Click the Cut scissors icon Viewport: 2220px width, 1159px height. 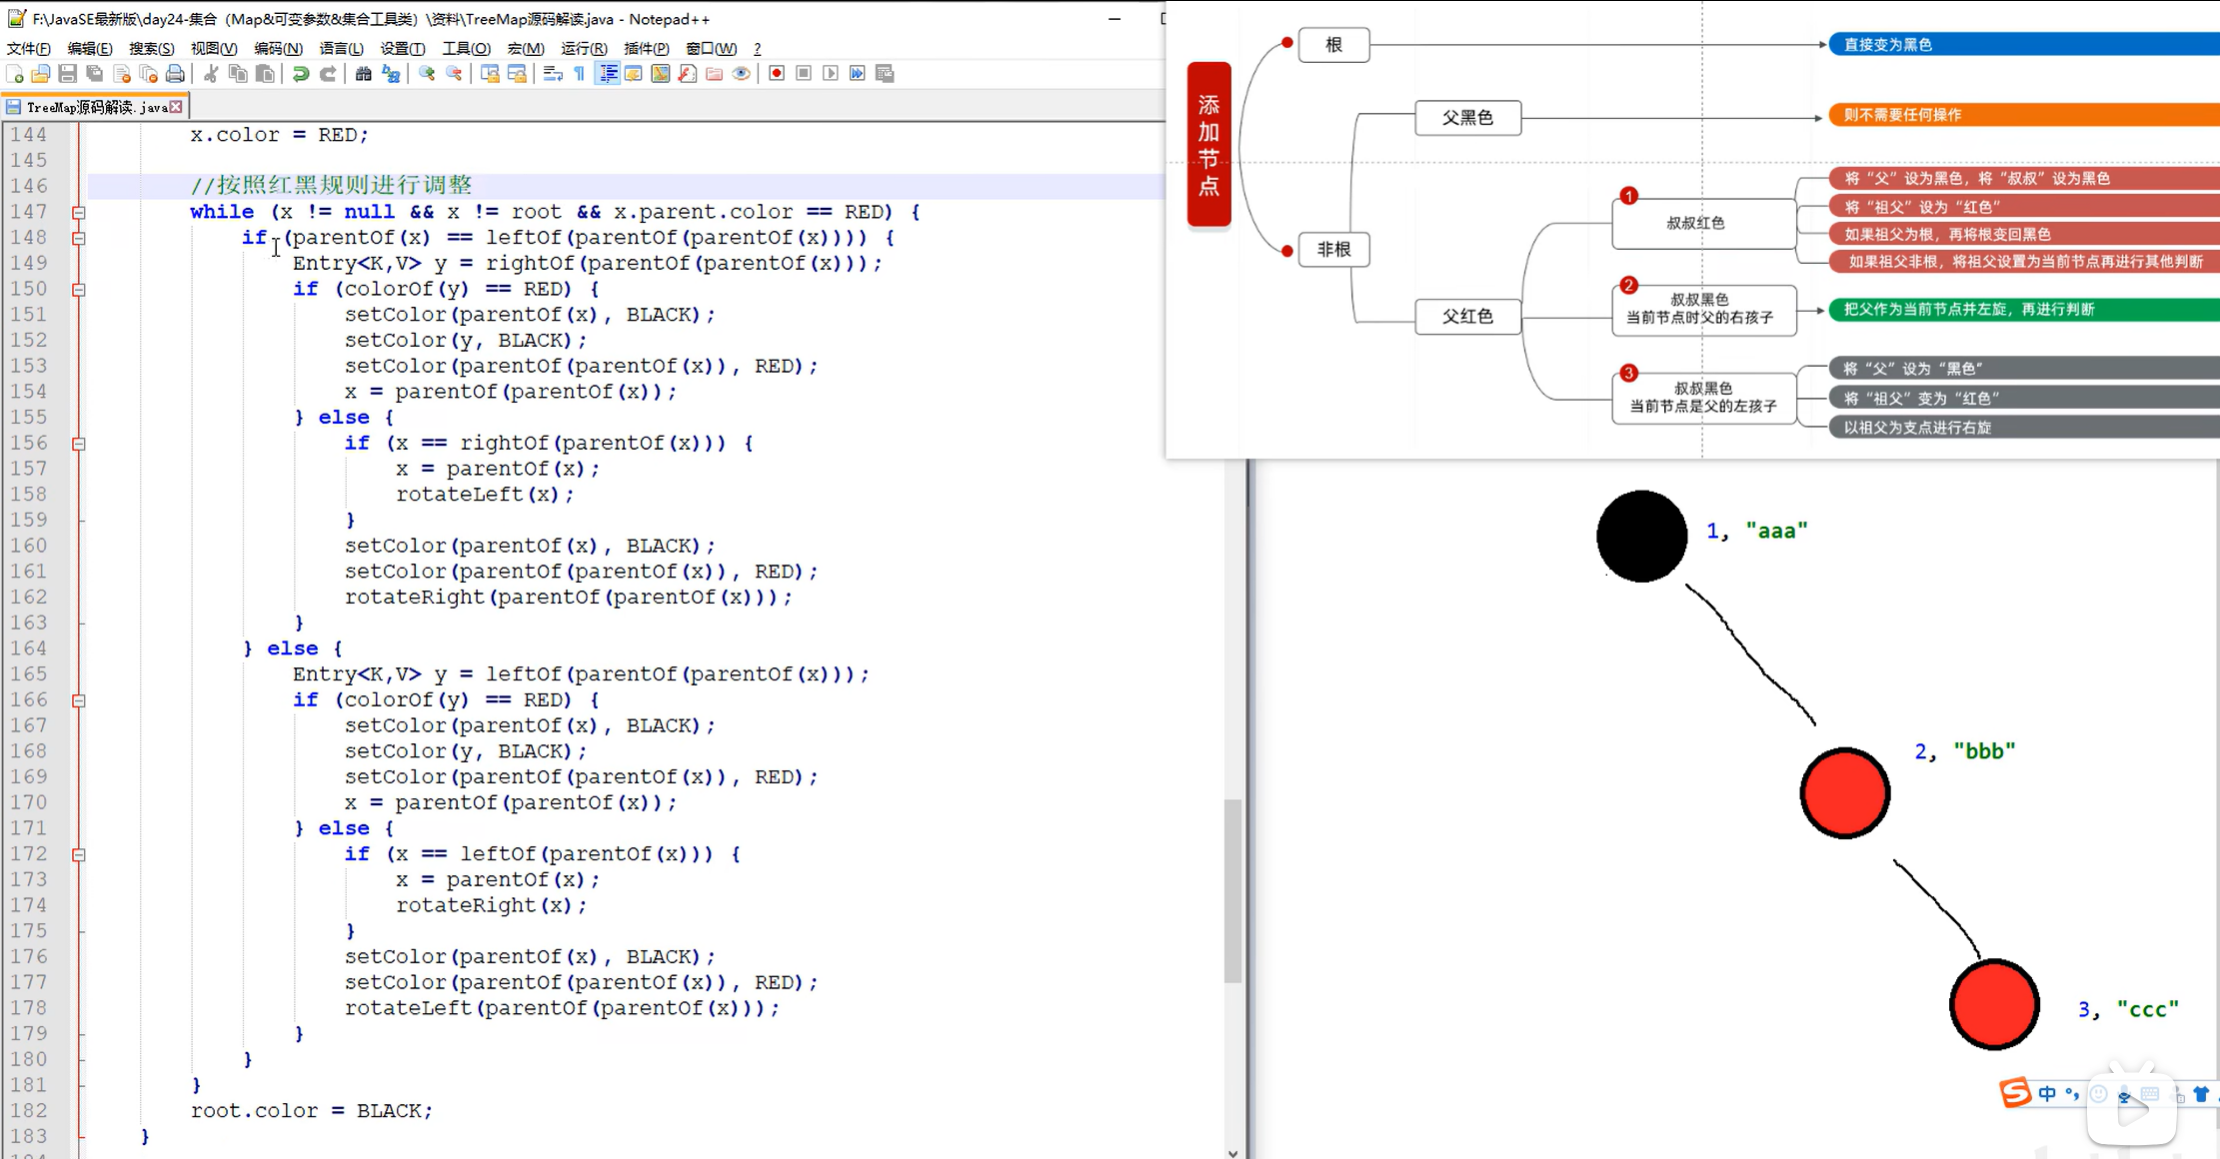[x=211, y=74]
